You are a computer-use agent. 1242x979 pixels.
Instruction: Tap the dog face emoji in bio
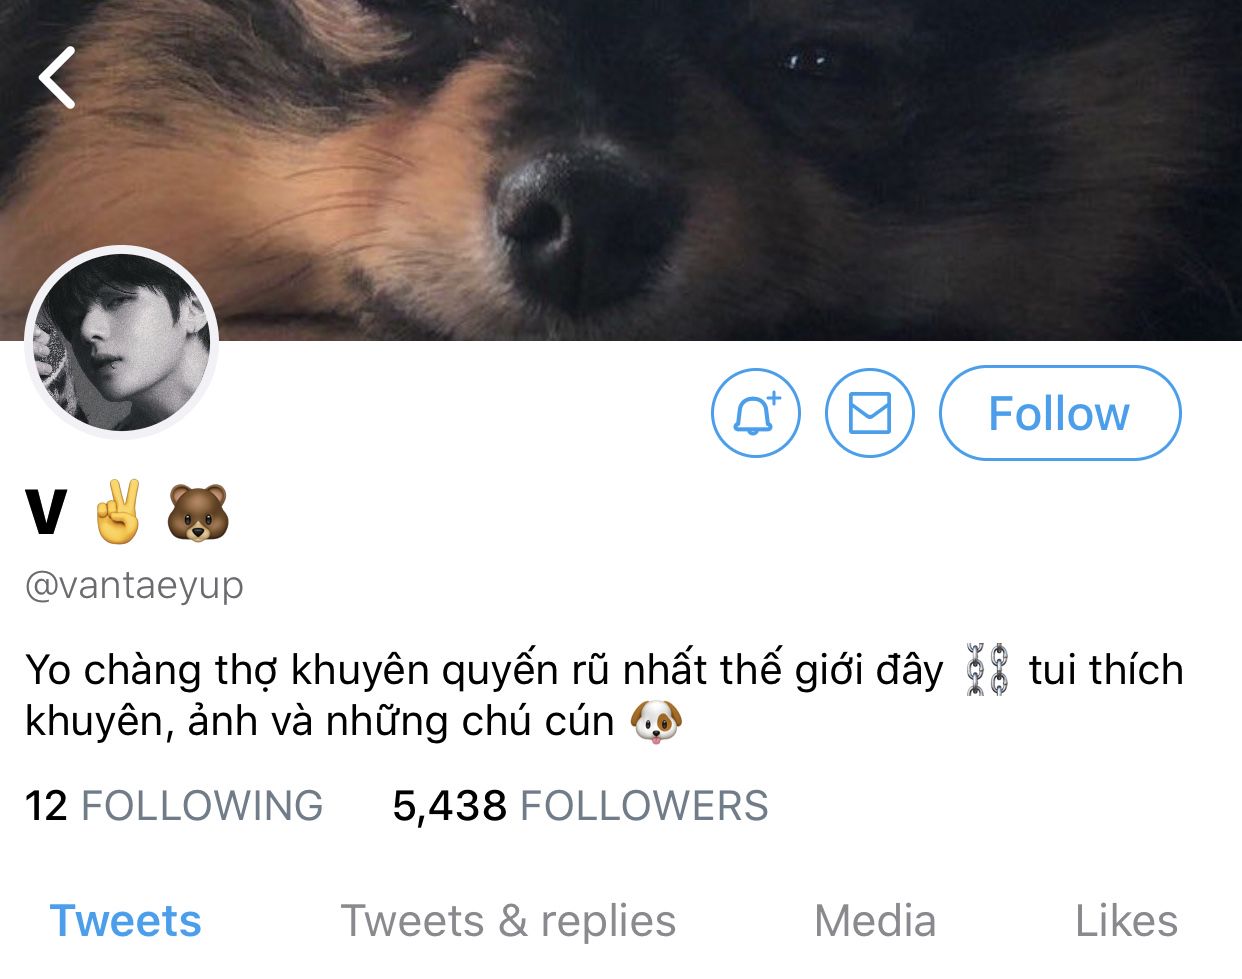coord(657,721)
